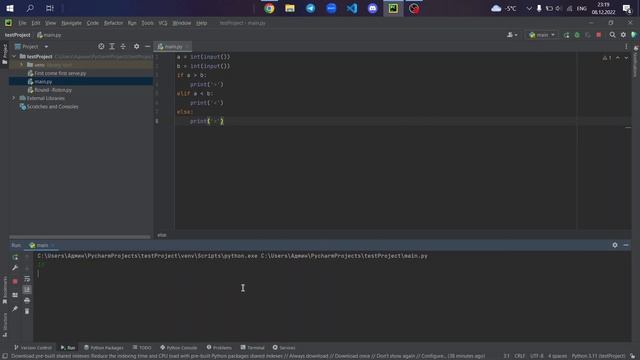Viewport: 640px width, 360px height.
Task: Click '4 spaces' indent setting in status bar
Action: [x=557, y=356]
